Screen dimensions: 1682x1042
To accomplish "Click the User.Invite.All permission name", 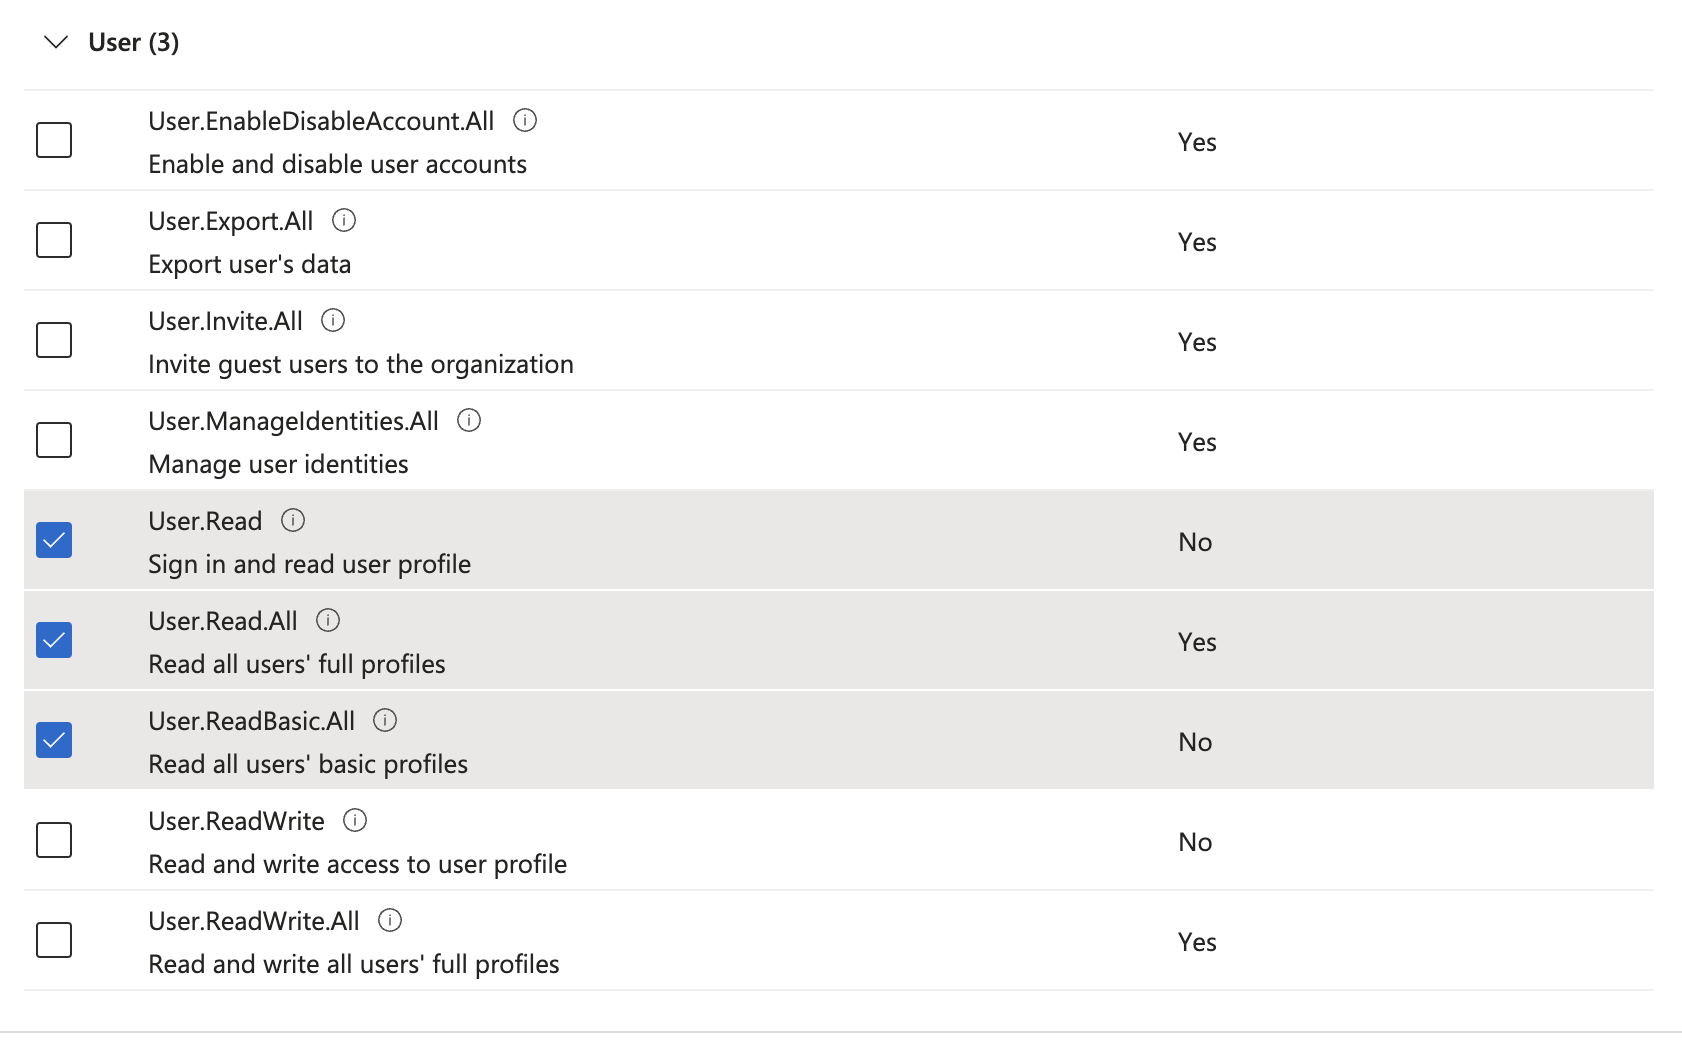I will click(225, 321).
